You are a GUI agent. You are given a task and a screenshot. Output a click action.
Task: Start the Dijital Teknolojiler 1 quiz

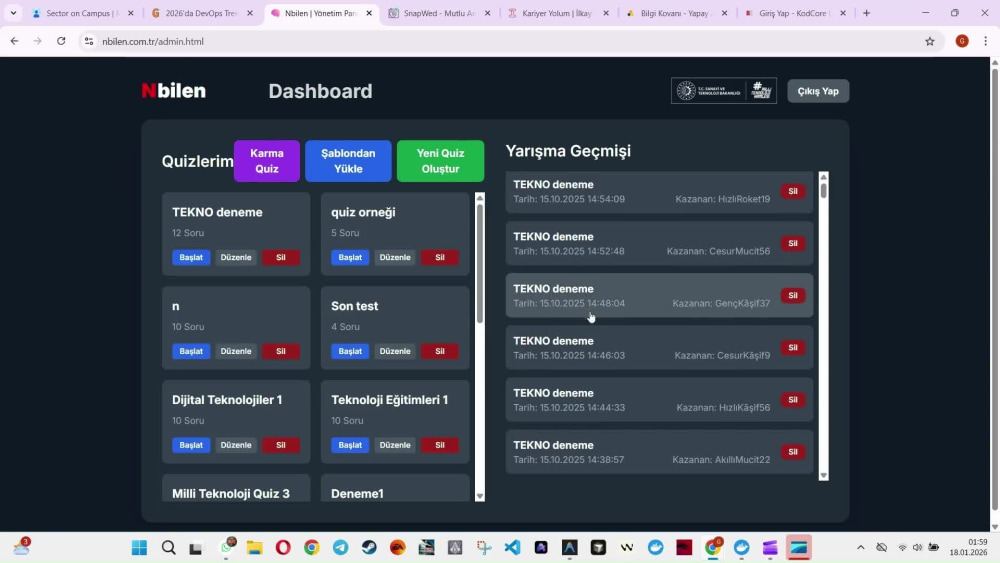coord(191,444)
